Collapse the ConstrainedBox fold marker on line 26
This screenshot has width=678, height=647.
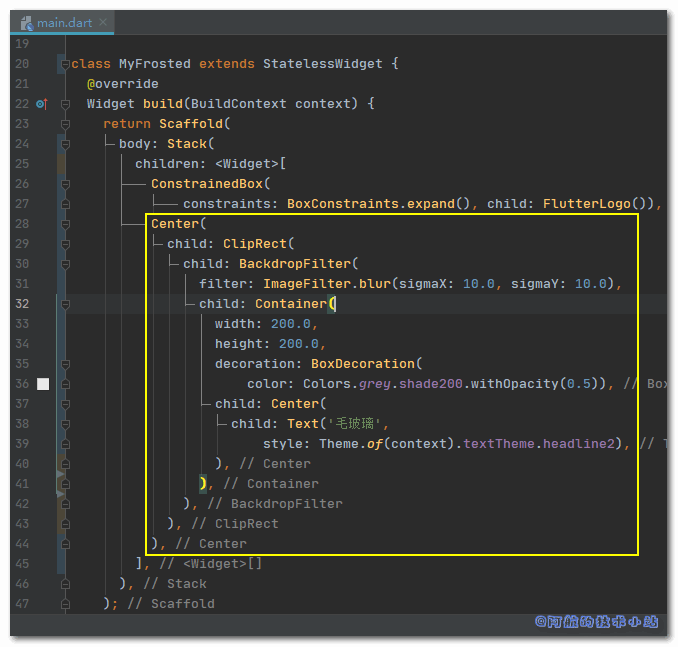pyautogui.click(x=63, y=184)
